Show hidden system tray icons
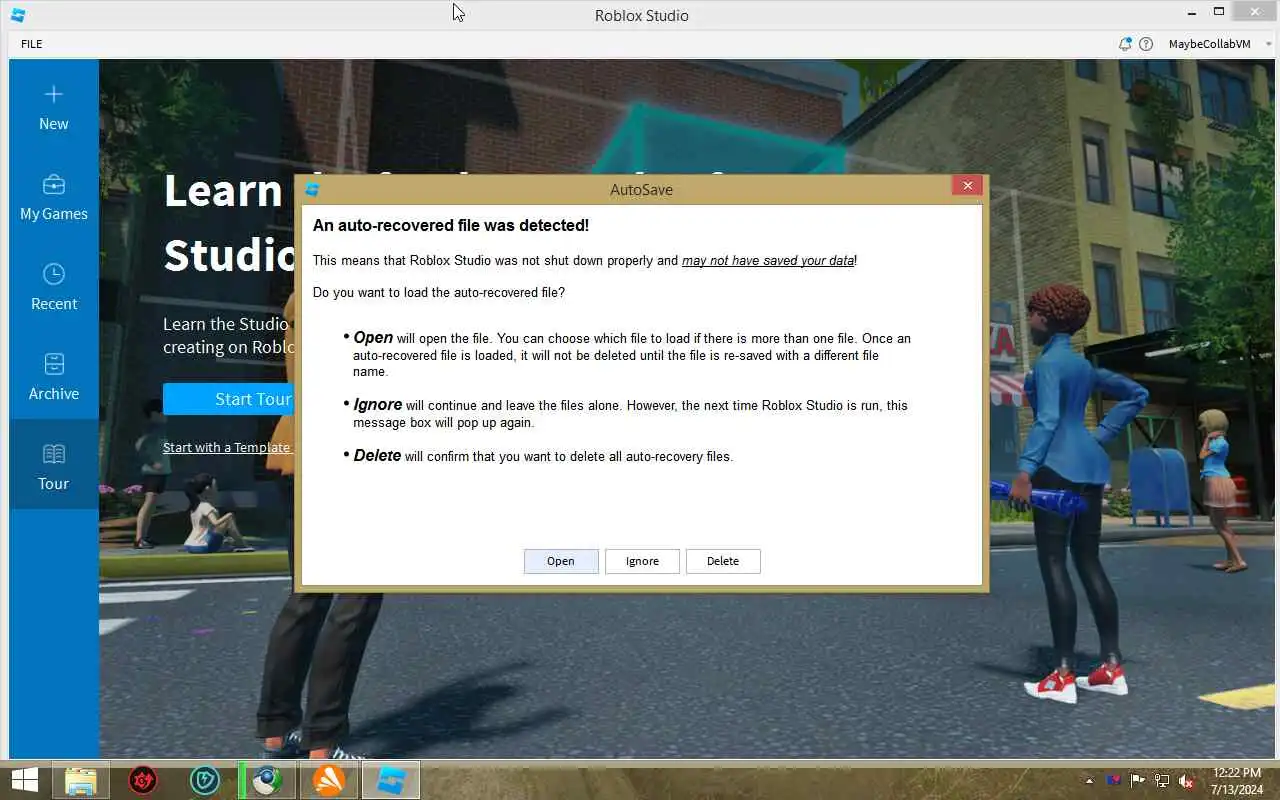Screen dimensions: 1280x800 [x=1089, y=780]
